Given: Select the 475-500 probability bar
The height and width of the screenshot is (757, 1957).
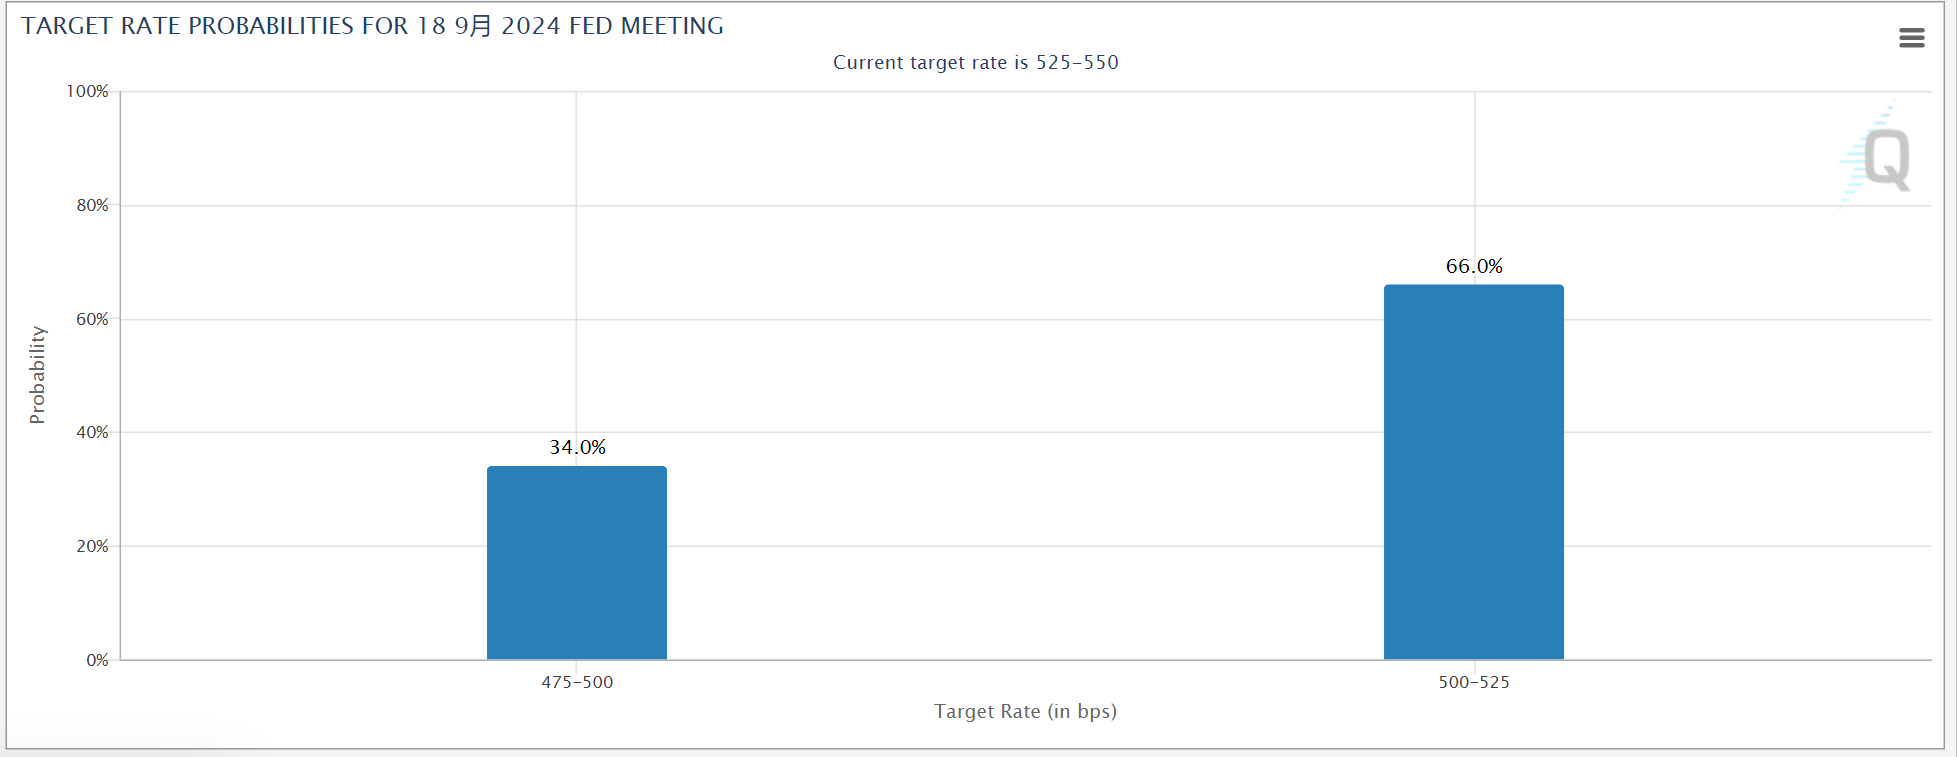Looking at the screenshot, I should coord(577,562).
